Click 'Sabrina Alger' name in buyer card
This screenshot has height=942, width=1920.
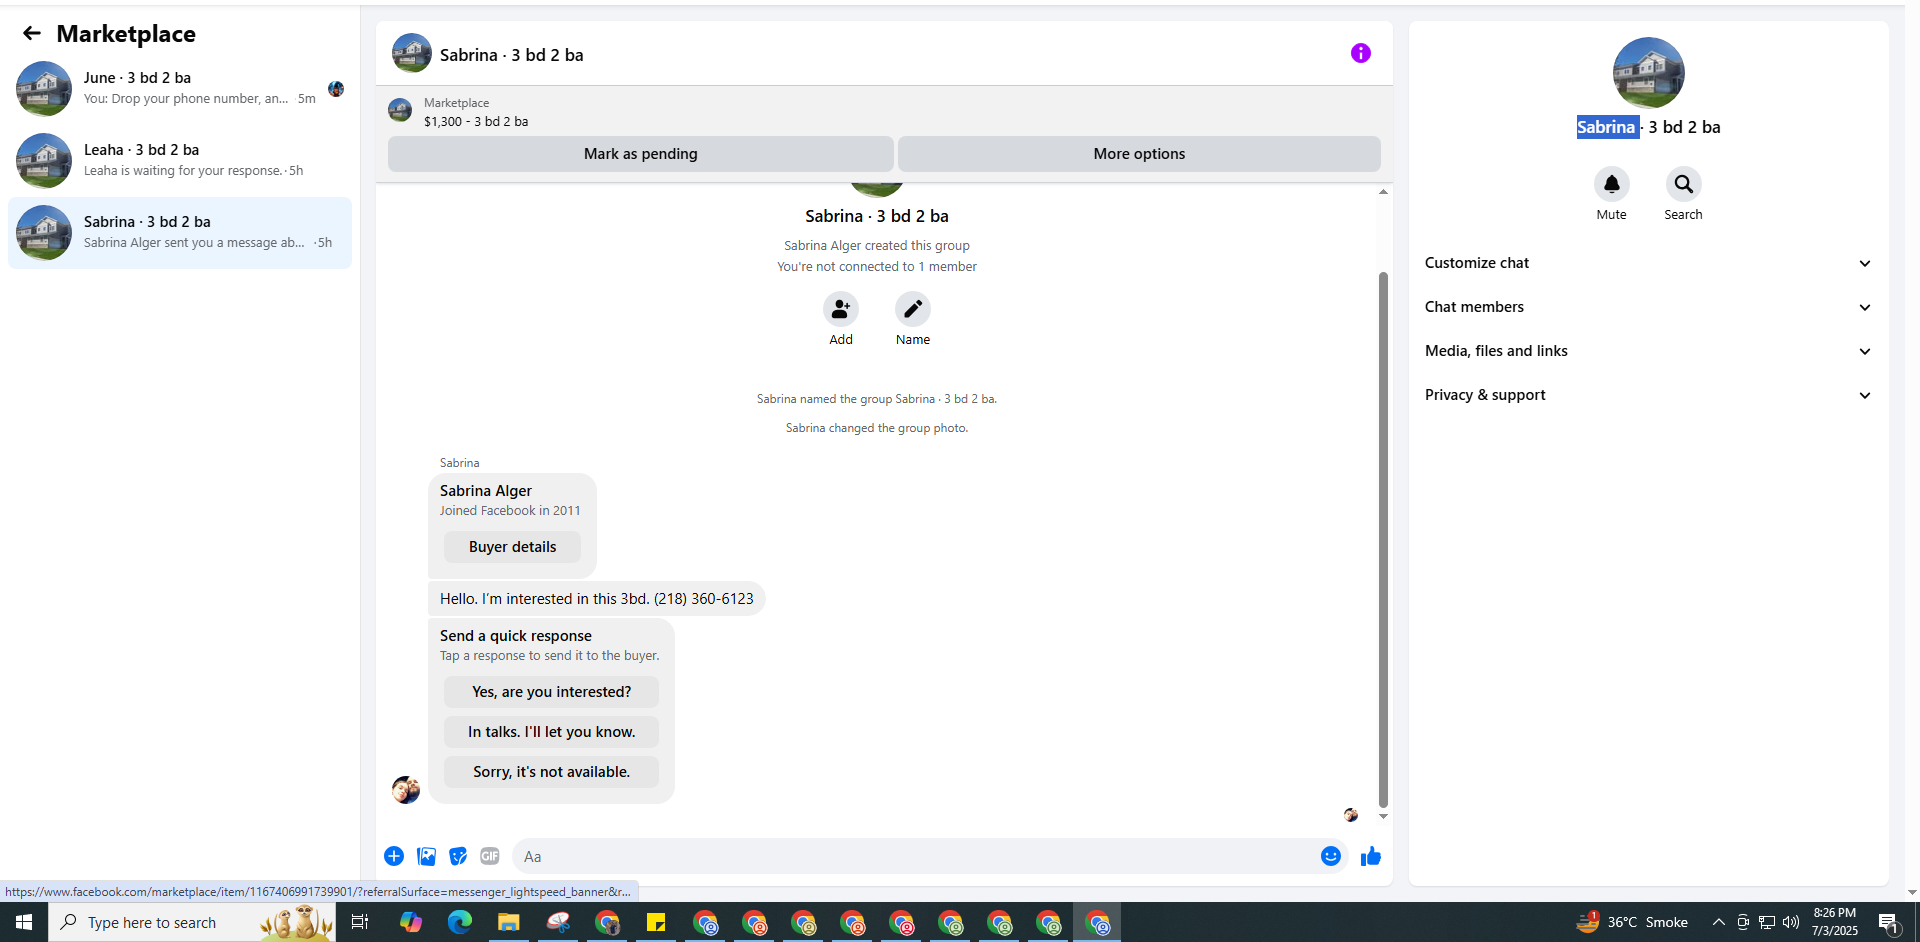(x=486, y=491)
